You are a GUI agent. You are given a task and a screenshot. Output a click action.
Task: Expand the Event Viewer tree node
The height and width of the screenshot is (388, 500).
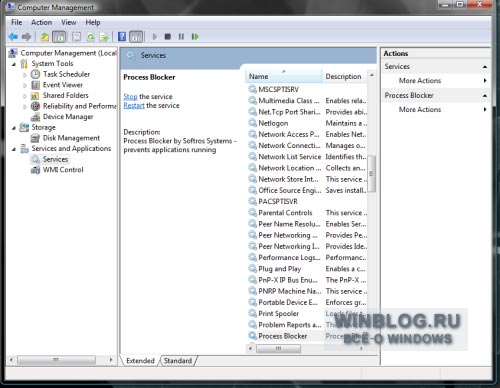[25, 85]
